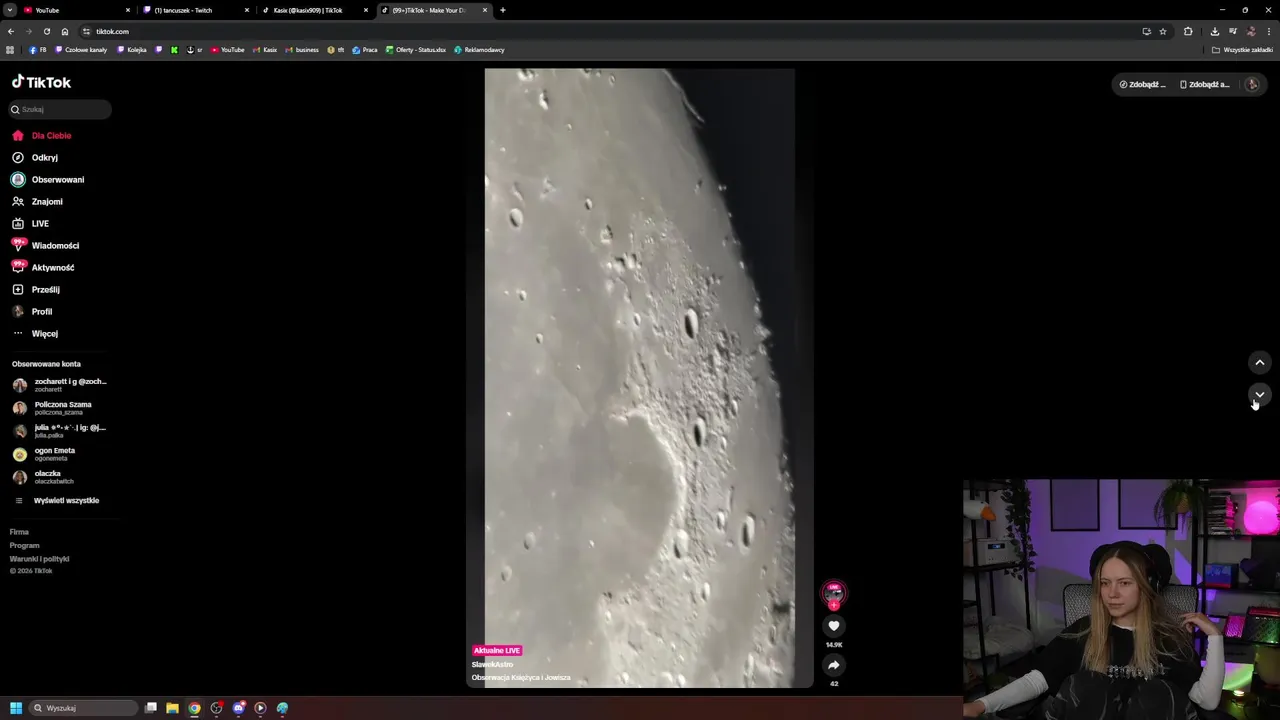Open the Znajomi section
1280x720 pixels.
click(x=38, y=201)
